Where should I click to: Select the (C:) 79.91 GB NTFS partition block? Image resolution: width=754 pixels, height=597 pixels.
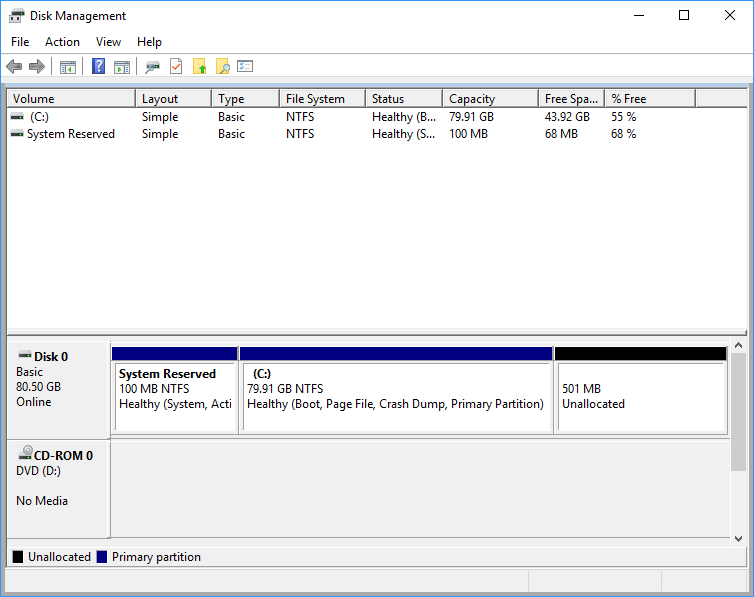click(x=396, y=390)
